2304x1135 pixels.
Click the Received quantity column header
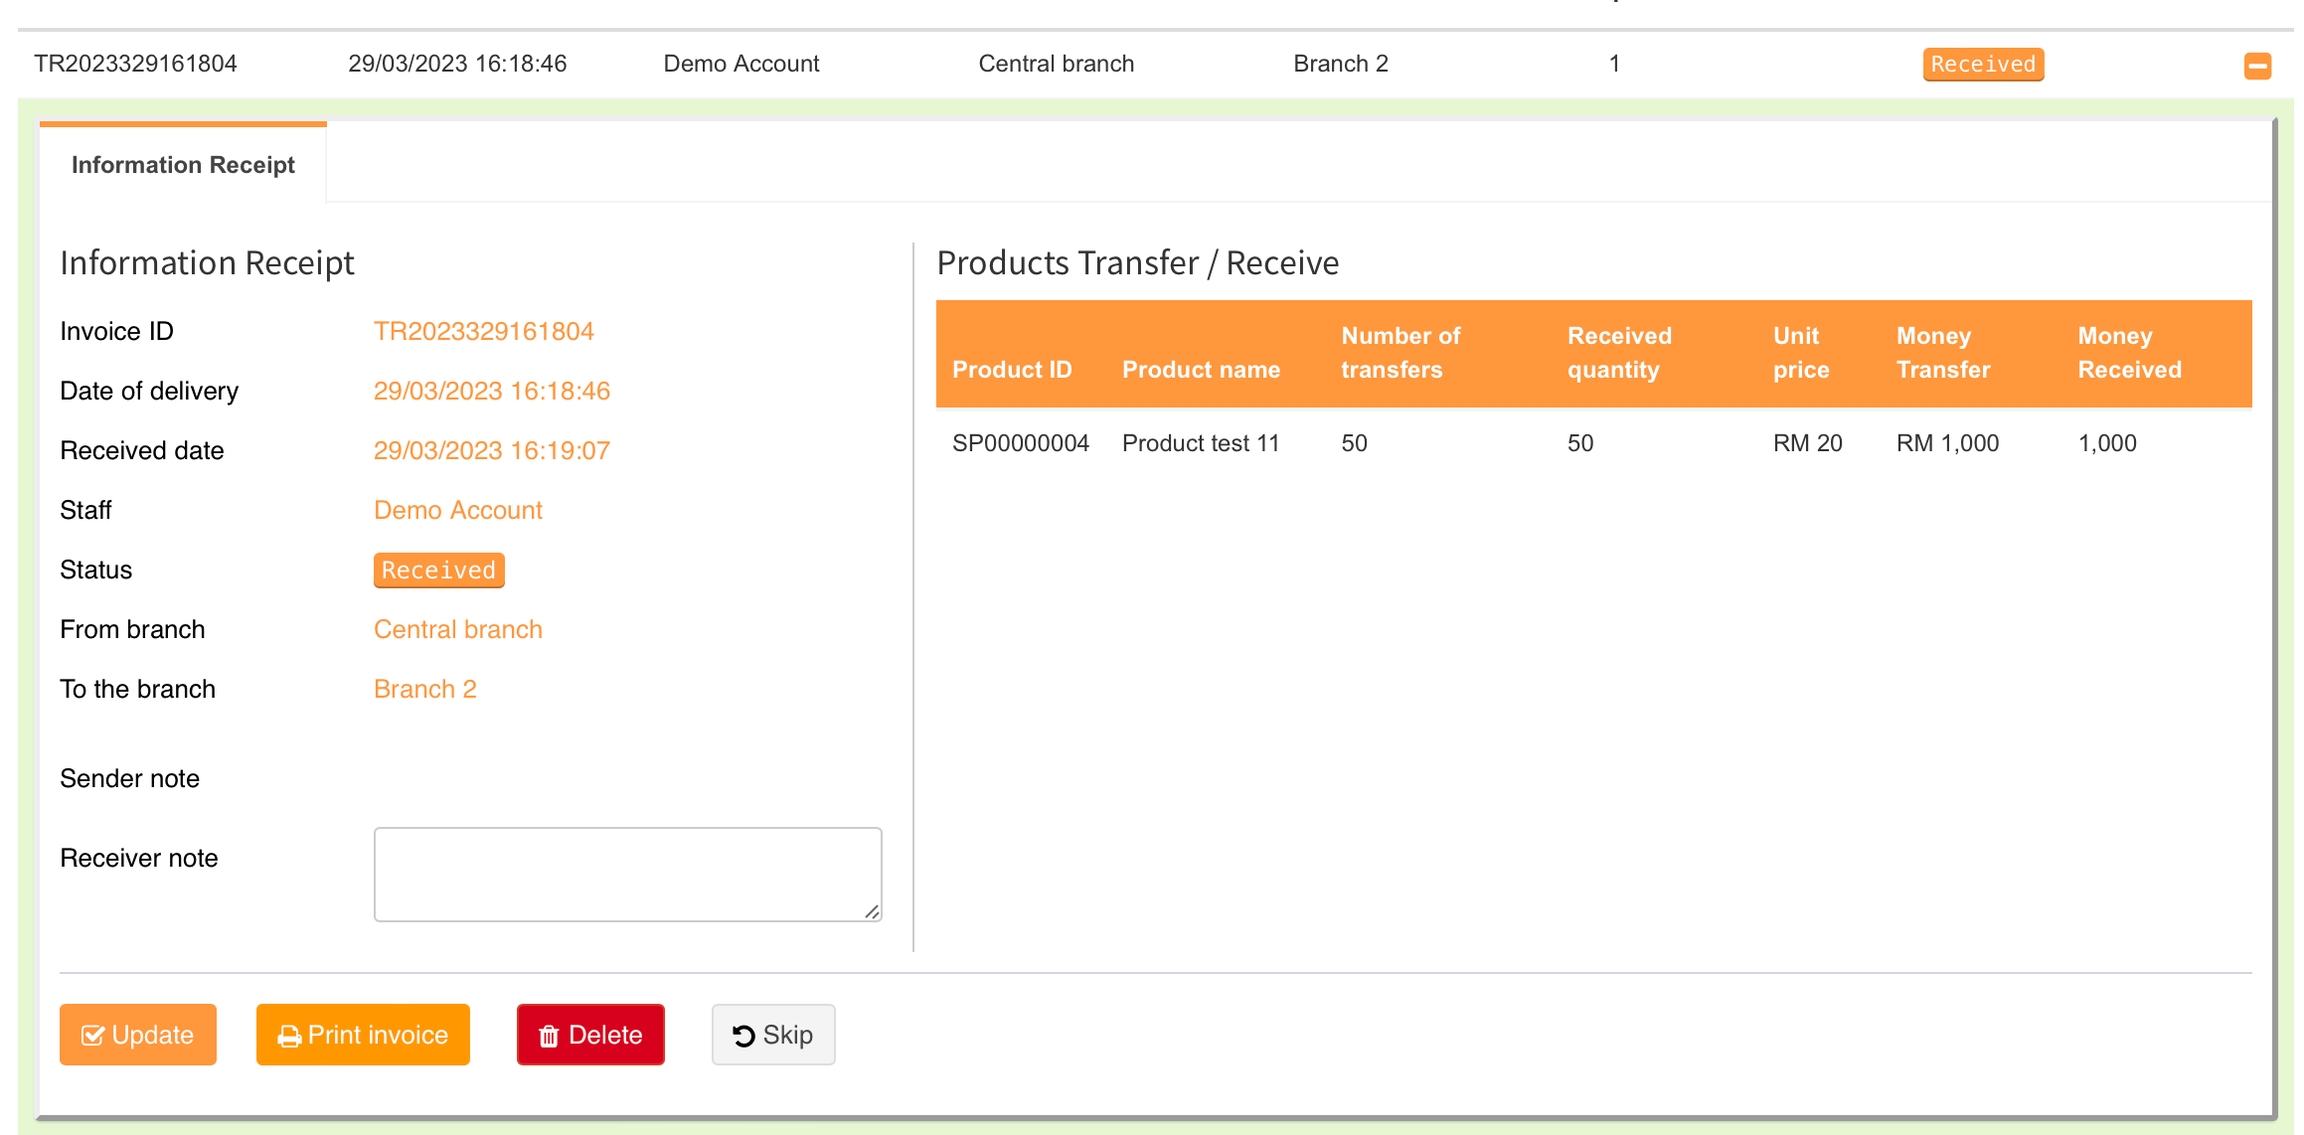(x=1618, y=352)
